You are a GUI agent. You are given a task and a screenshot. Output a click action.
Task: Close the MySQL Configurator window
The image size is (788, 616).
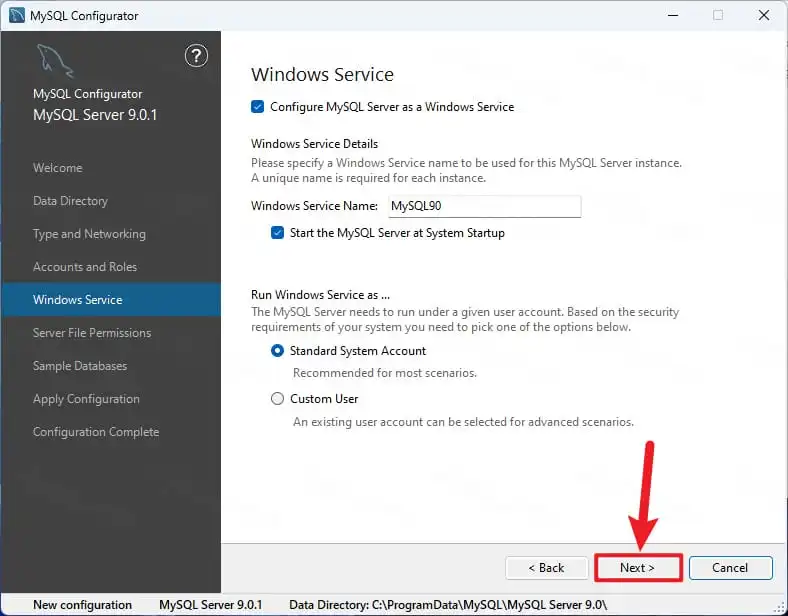pyautogui.click(x=764, y=15)
